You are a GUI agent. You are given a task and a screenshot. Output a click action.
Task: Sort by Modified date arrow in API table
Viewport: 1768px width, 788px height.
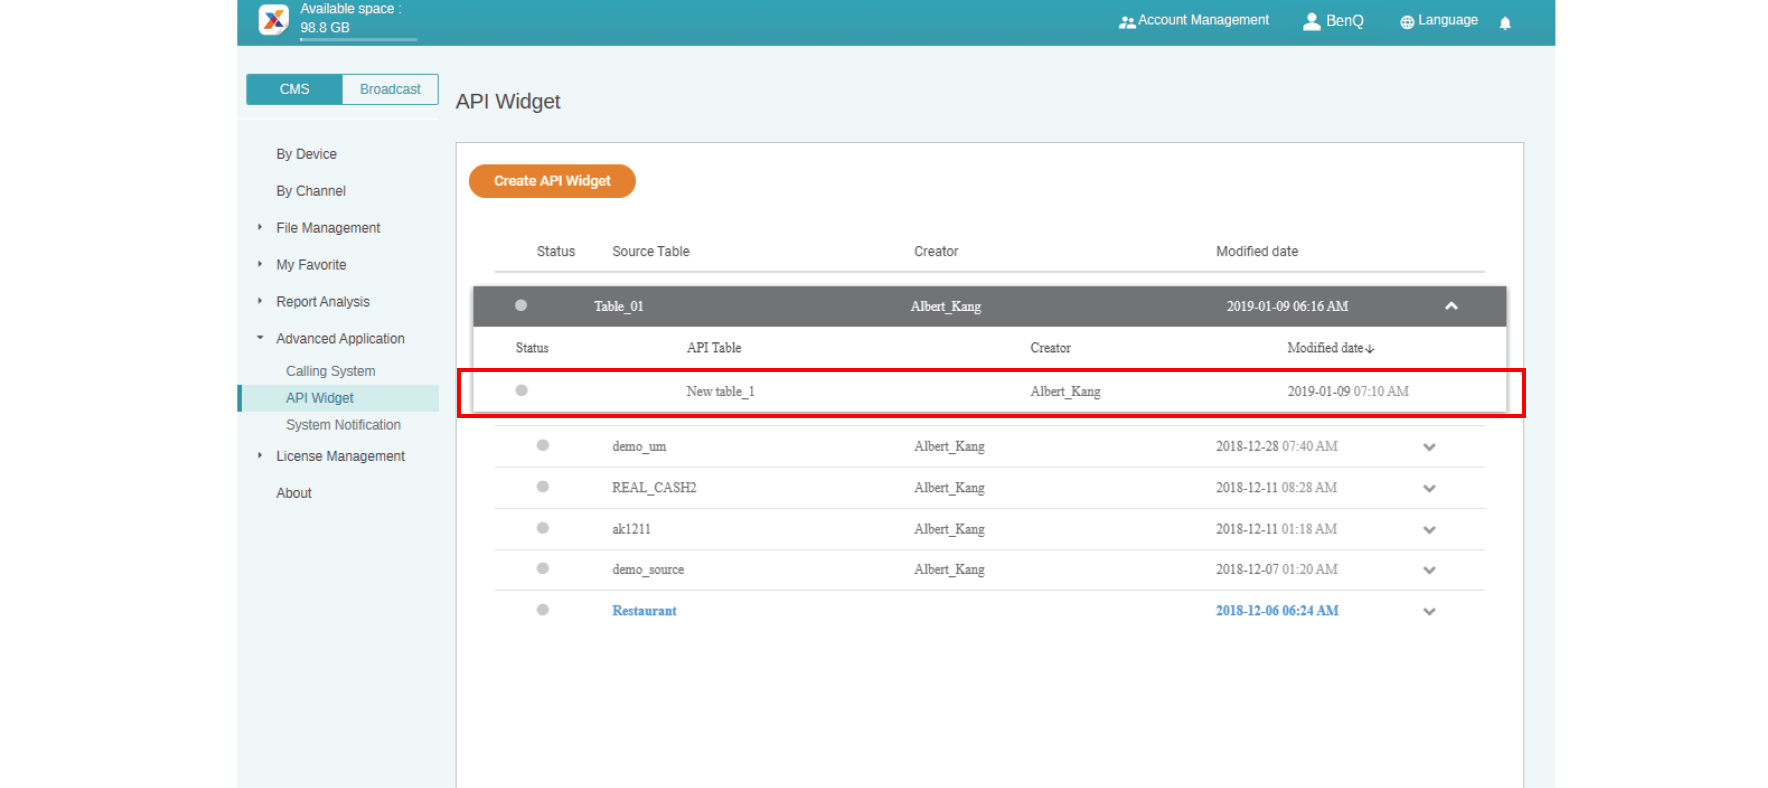[x=1370, y=349]
